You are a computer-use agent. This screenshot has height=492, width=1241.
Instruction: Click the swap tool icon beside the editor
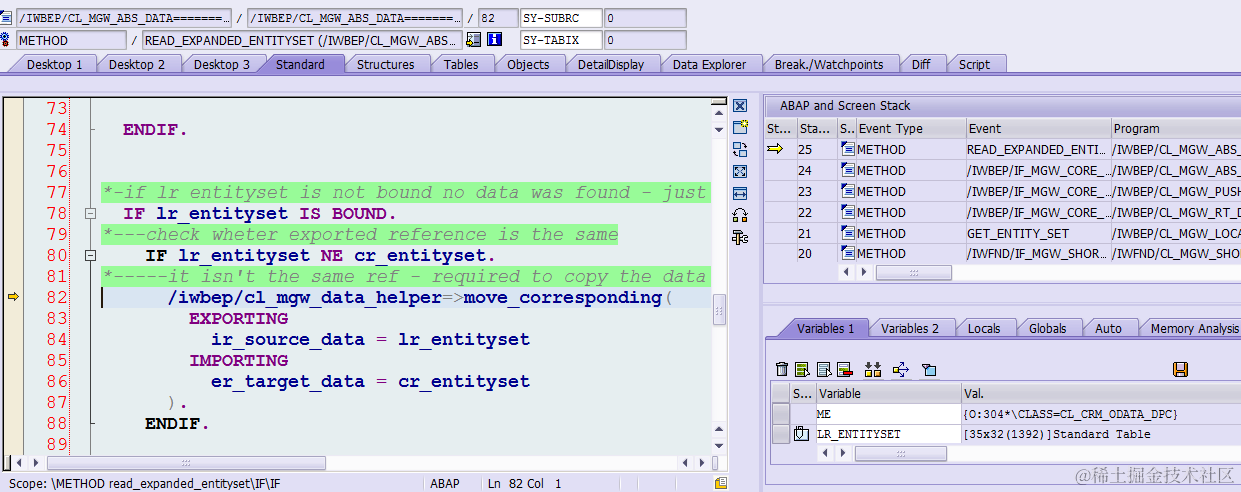click(740, 149)
